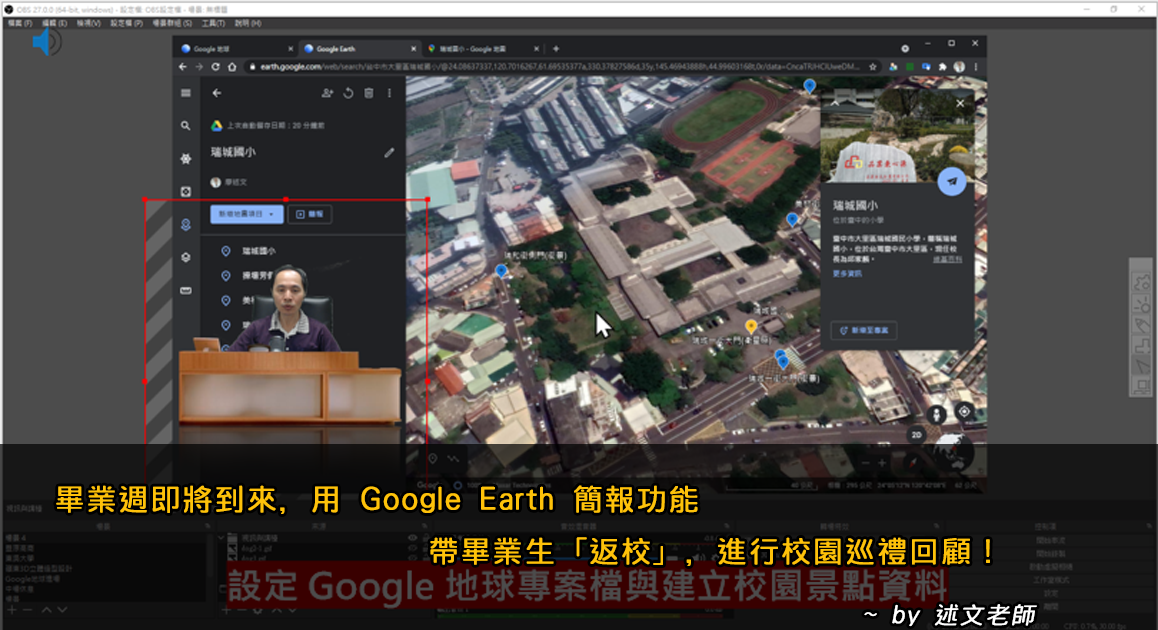
Task: Click the I'm Feeling Lucky dice icon
Action: coord(185,191)
